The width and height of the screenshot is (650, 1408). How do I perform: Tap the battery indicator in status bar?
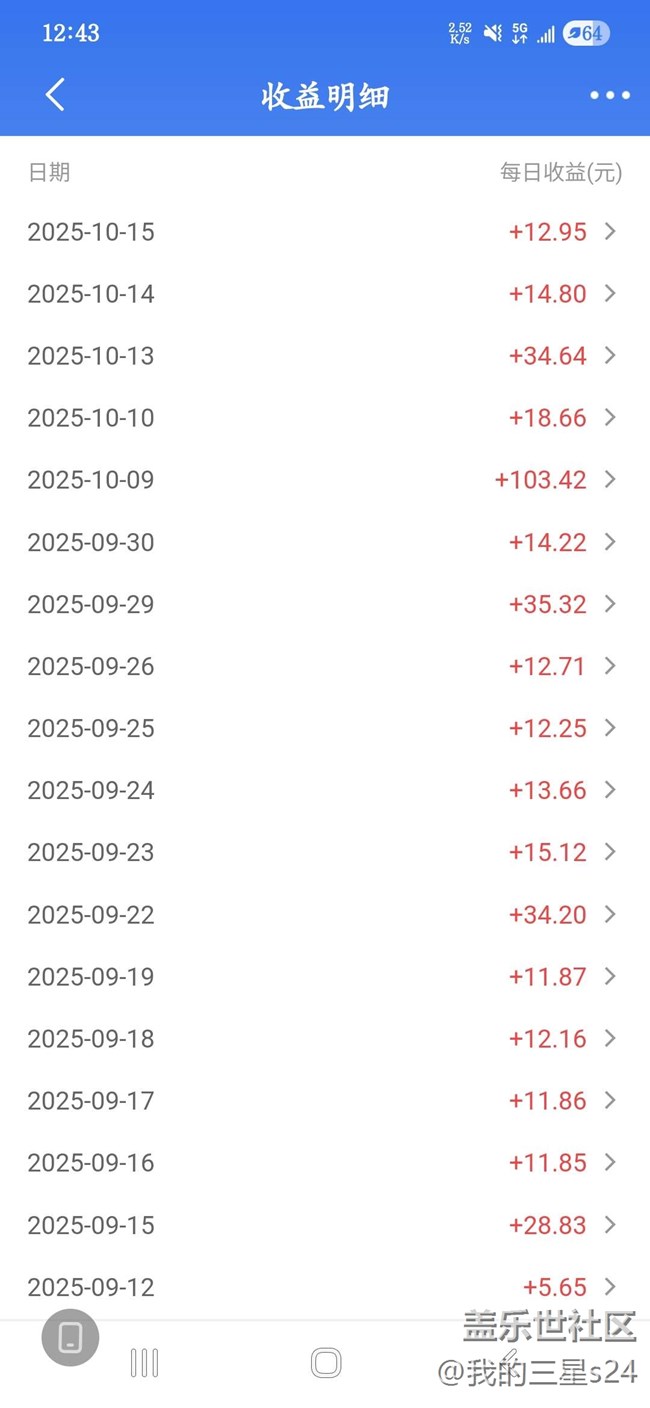coord(586,33)
